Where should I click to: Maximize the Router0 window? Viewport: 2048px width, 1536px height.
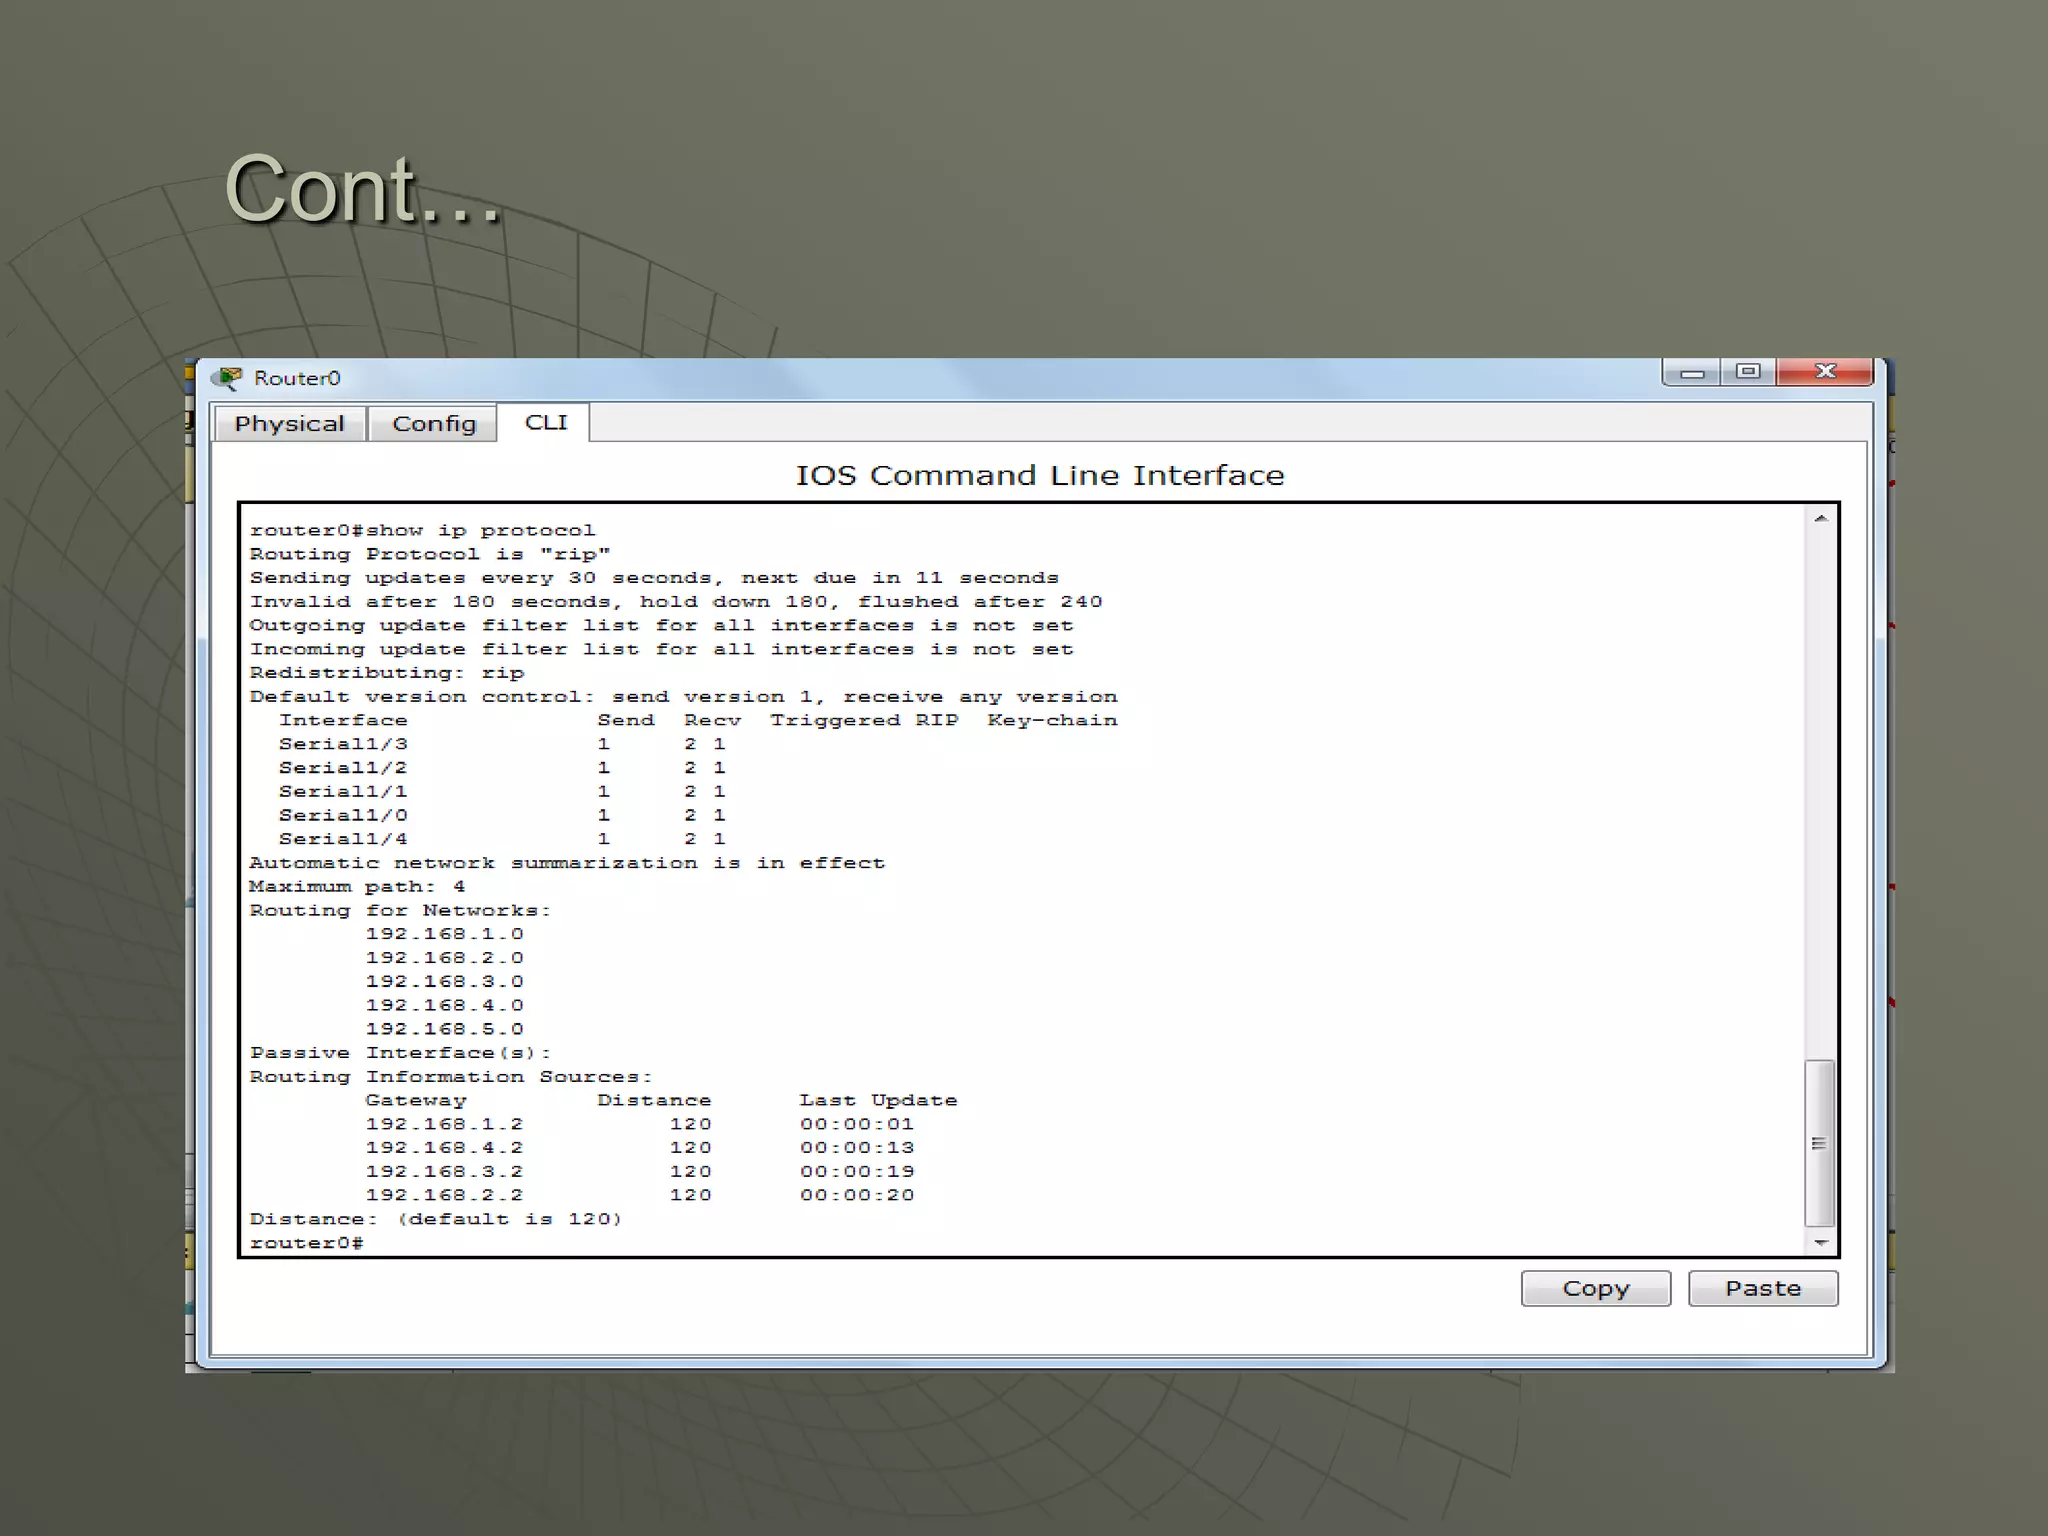point(1748,372)
